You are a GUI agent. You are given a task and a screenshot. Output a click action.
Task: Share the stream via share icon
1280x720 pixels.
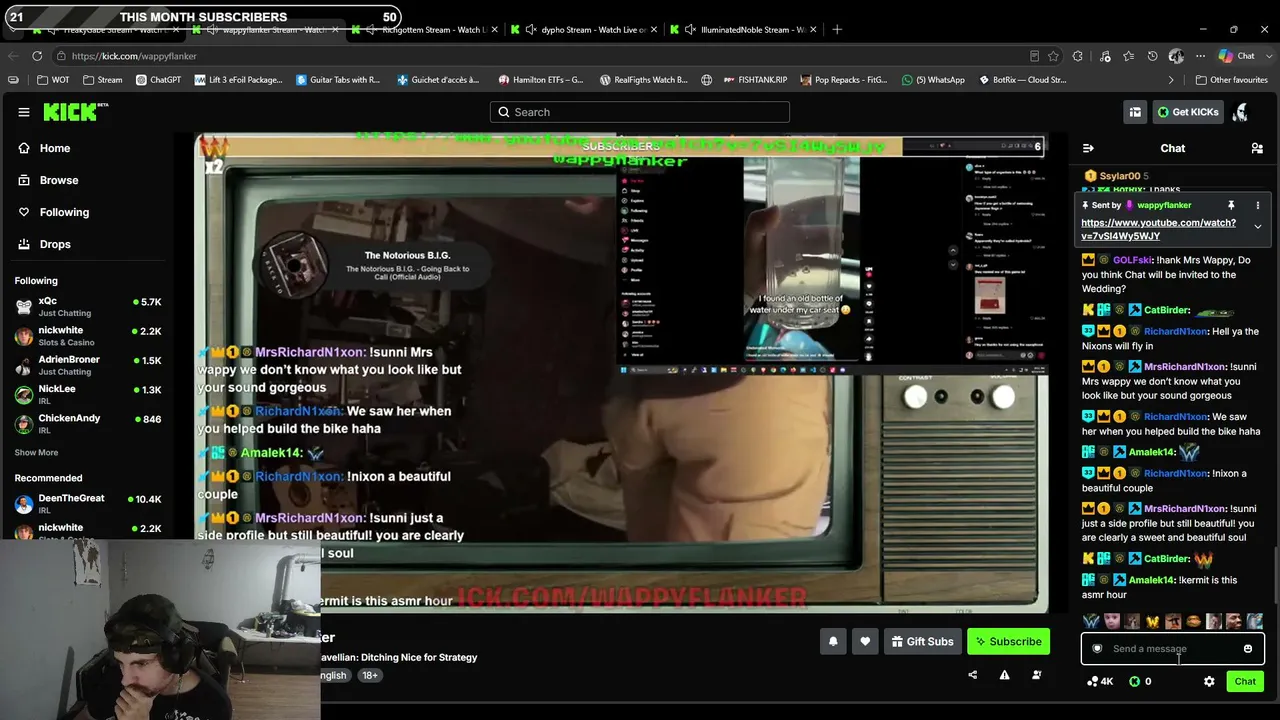tap(972, 675)
